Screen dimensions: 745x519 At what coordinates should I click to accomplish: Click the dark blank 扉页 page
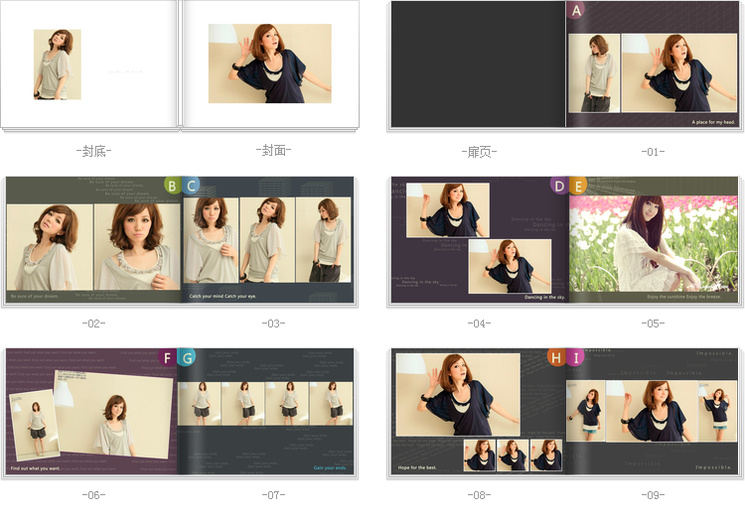click(x=478, y=64)
